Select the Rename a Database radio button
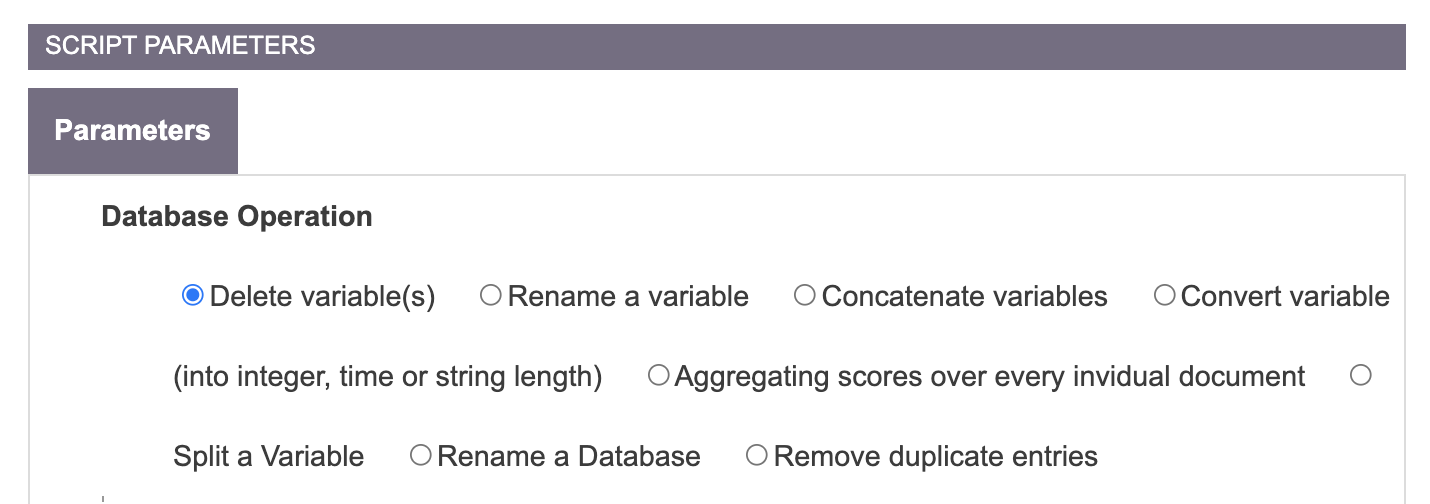The image size is (1430, 504). tap(421, 456)
